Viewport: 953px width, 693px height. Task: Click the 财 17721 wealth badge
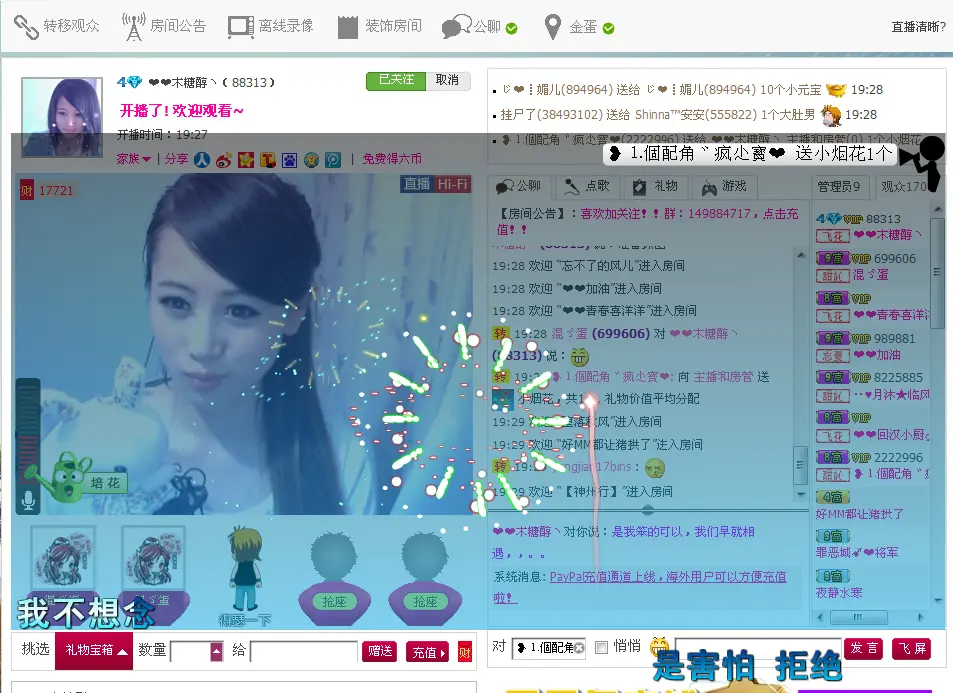coord(46,190)
